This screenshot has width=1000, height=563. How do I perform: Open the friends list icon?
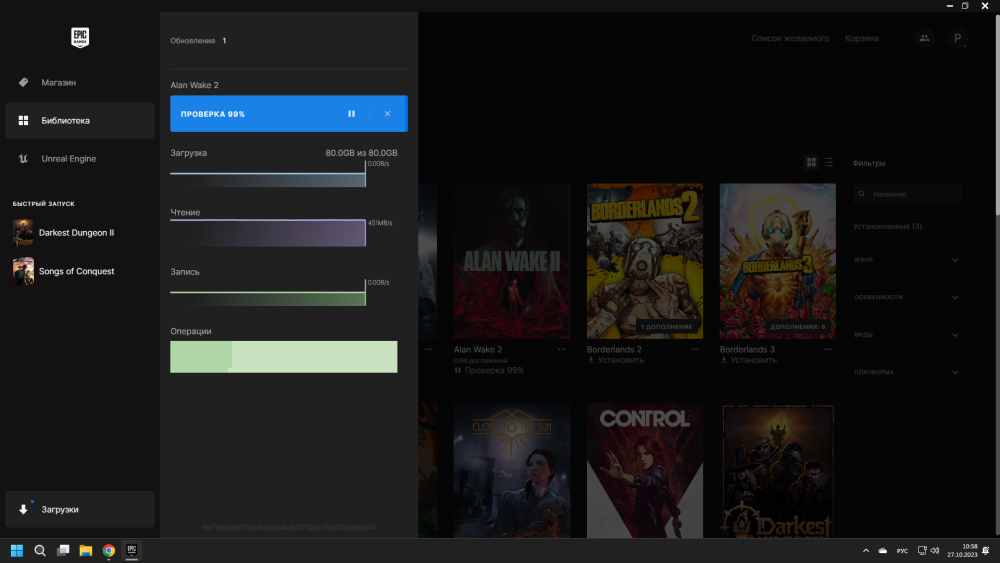pyautogui.click(x=923, y=38)
